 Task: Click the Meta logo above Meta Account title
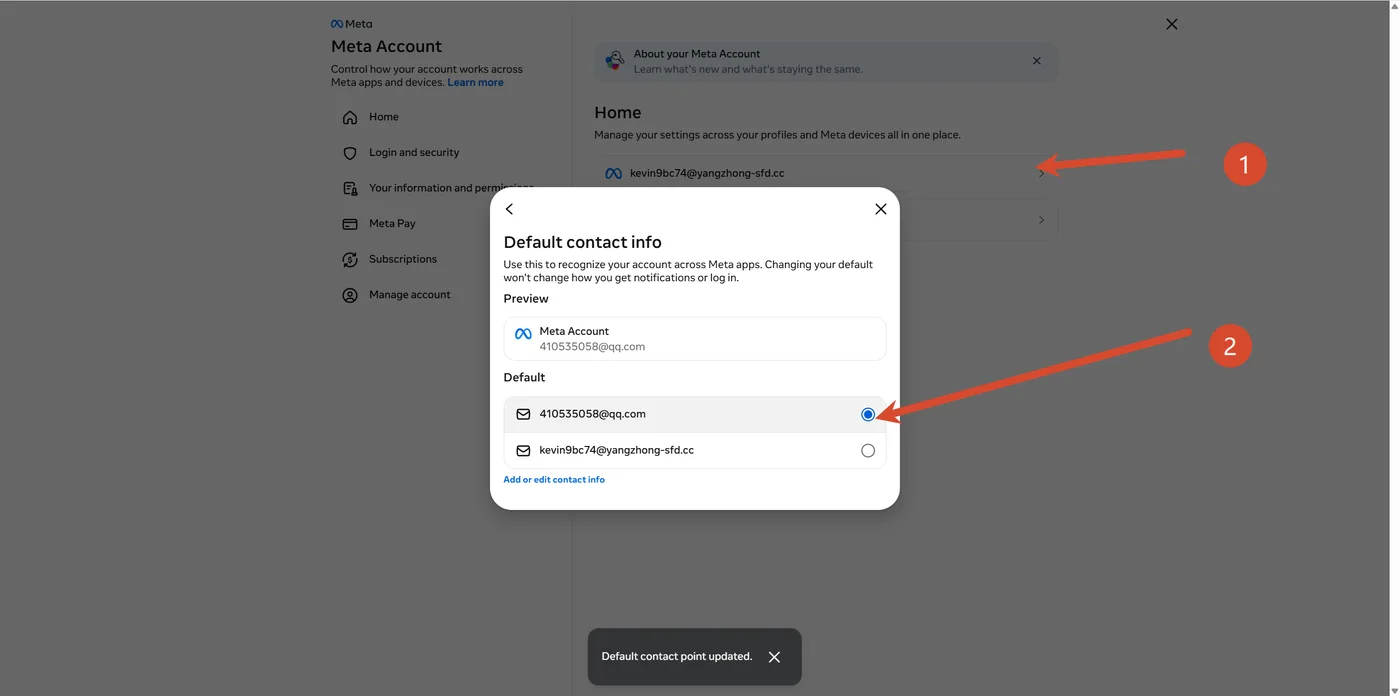351,24
